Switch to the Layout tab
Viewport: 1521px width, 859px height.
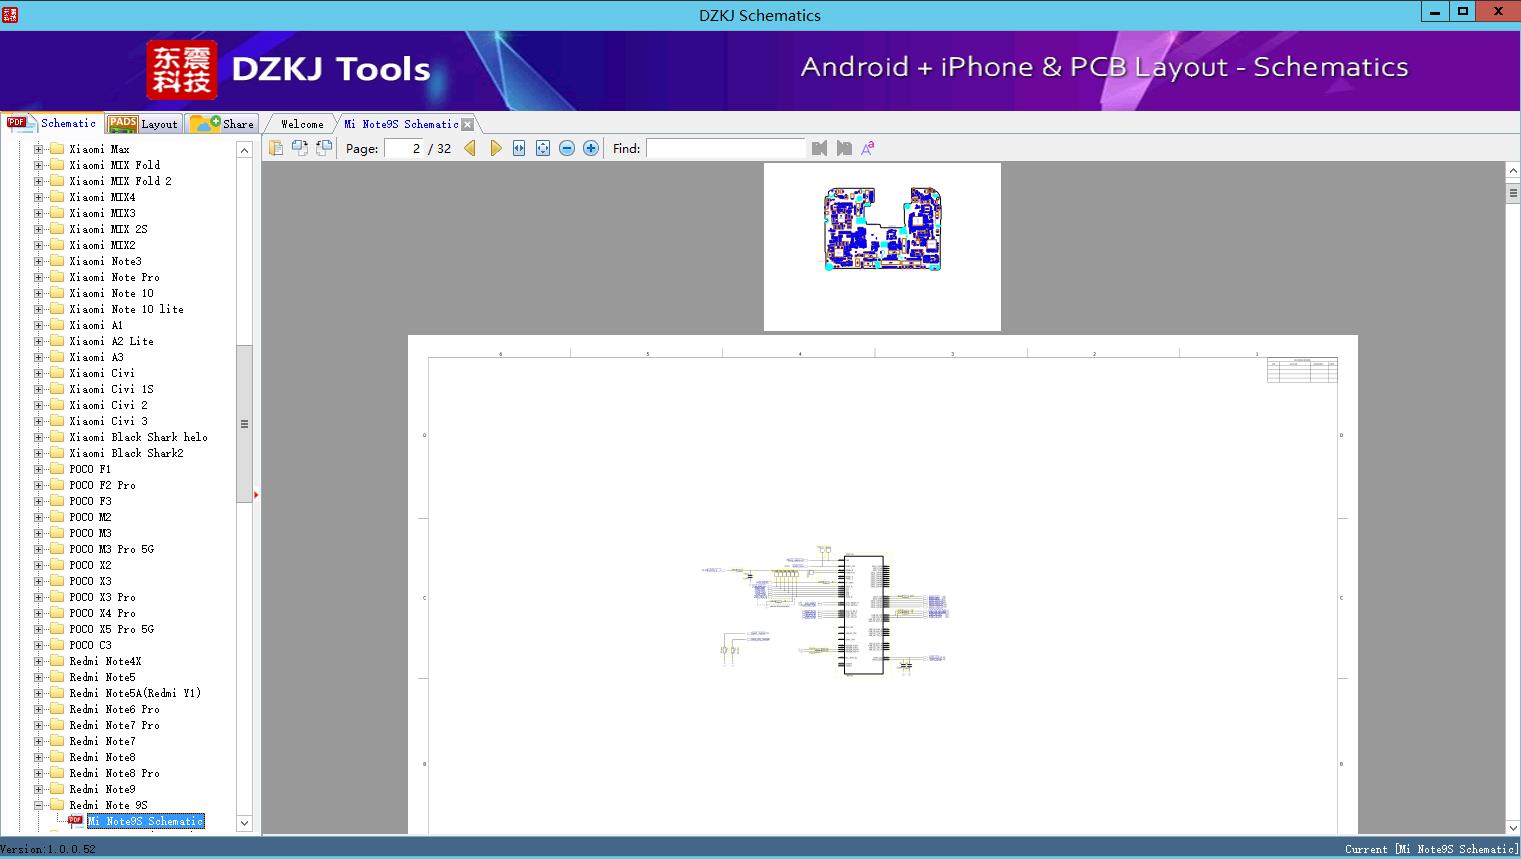(x=143, y=124)
